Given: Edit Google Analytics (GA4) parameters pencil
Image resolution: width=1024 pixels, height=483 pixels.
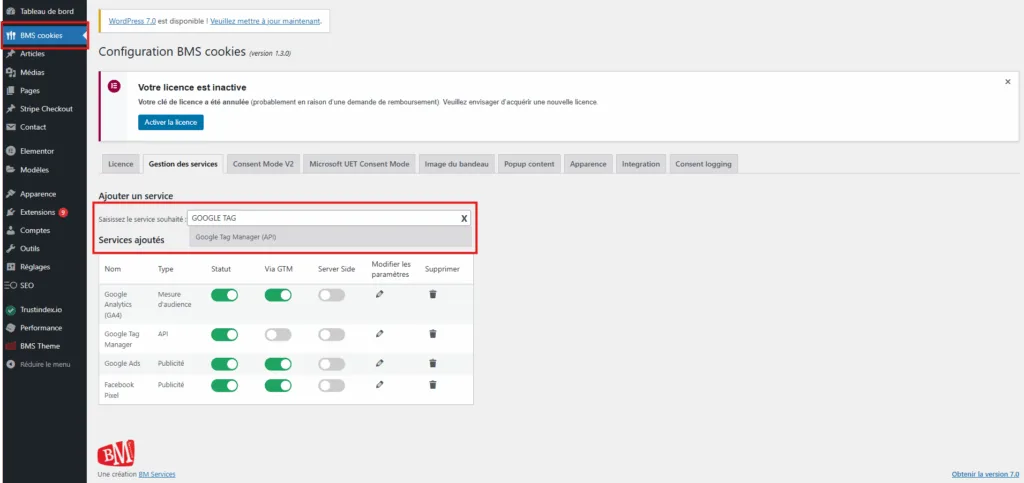Looking at the screenshot, I should pos(379,294).
